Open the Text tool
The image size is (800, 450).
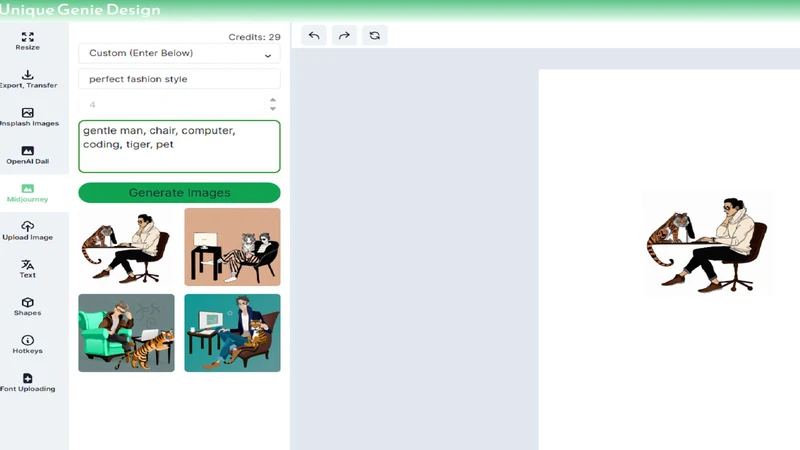pyautogui.click(x=28, y=268)
